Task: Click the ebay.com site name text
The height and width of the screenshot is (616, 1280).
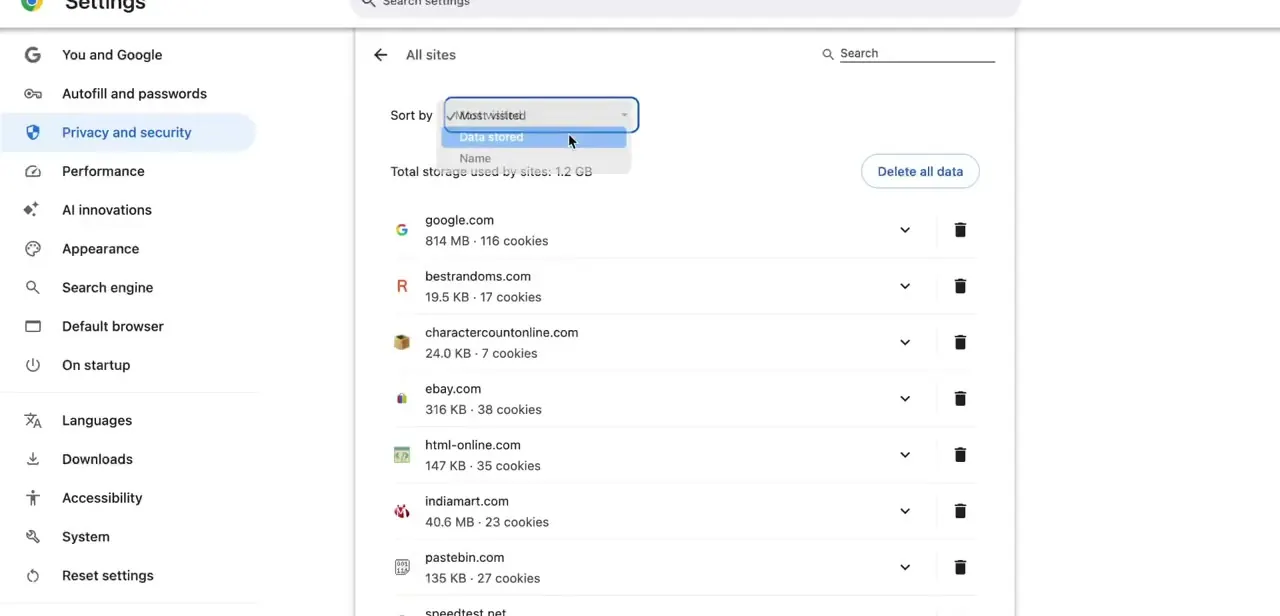Action: [x=453, y=389]
